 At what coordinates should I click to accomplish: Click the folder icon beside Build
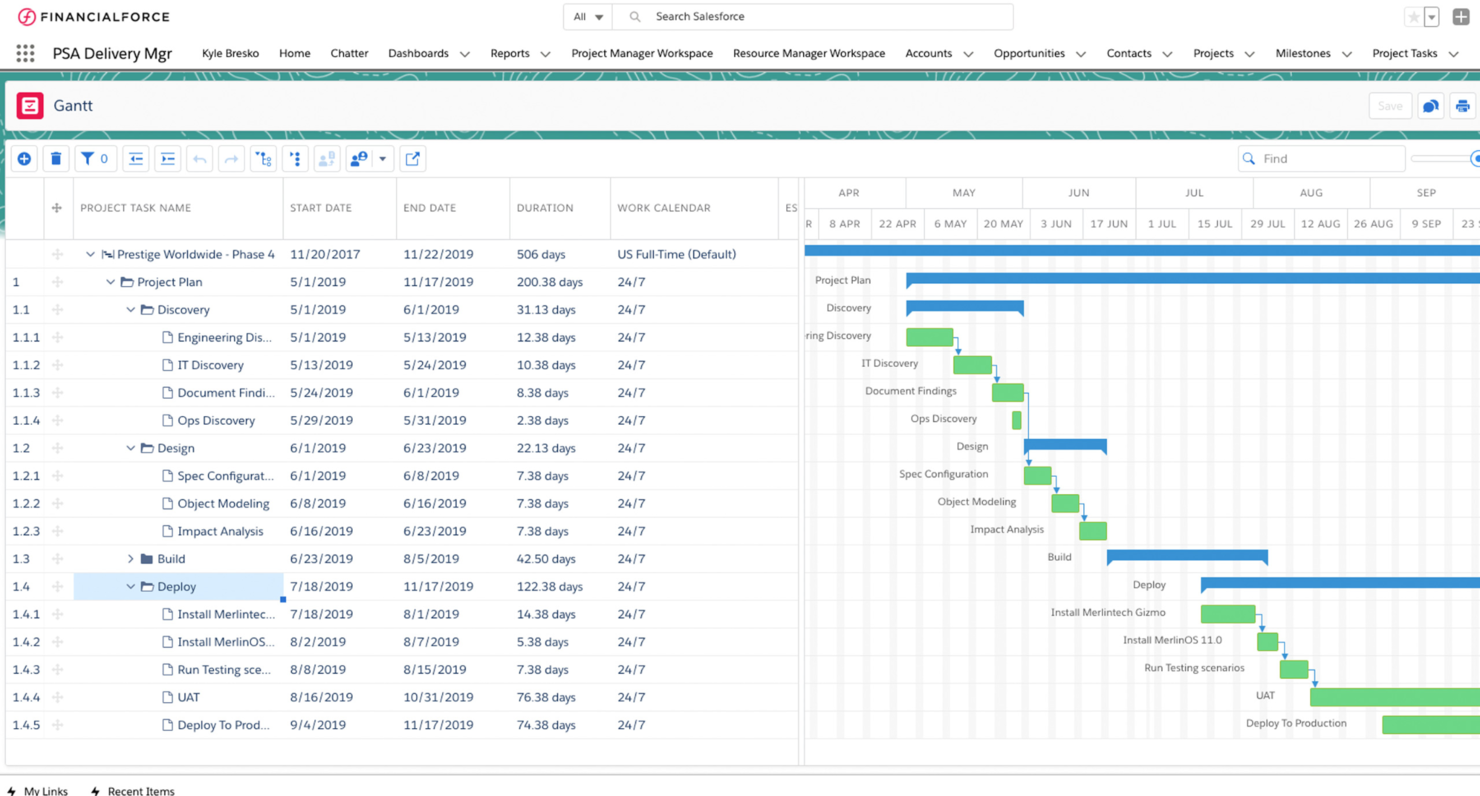(147, 558)
